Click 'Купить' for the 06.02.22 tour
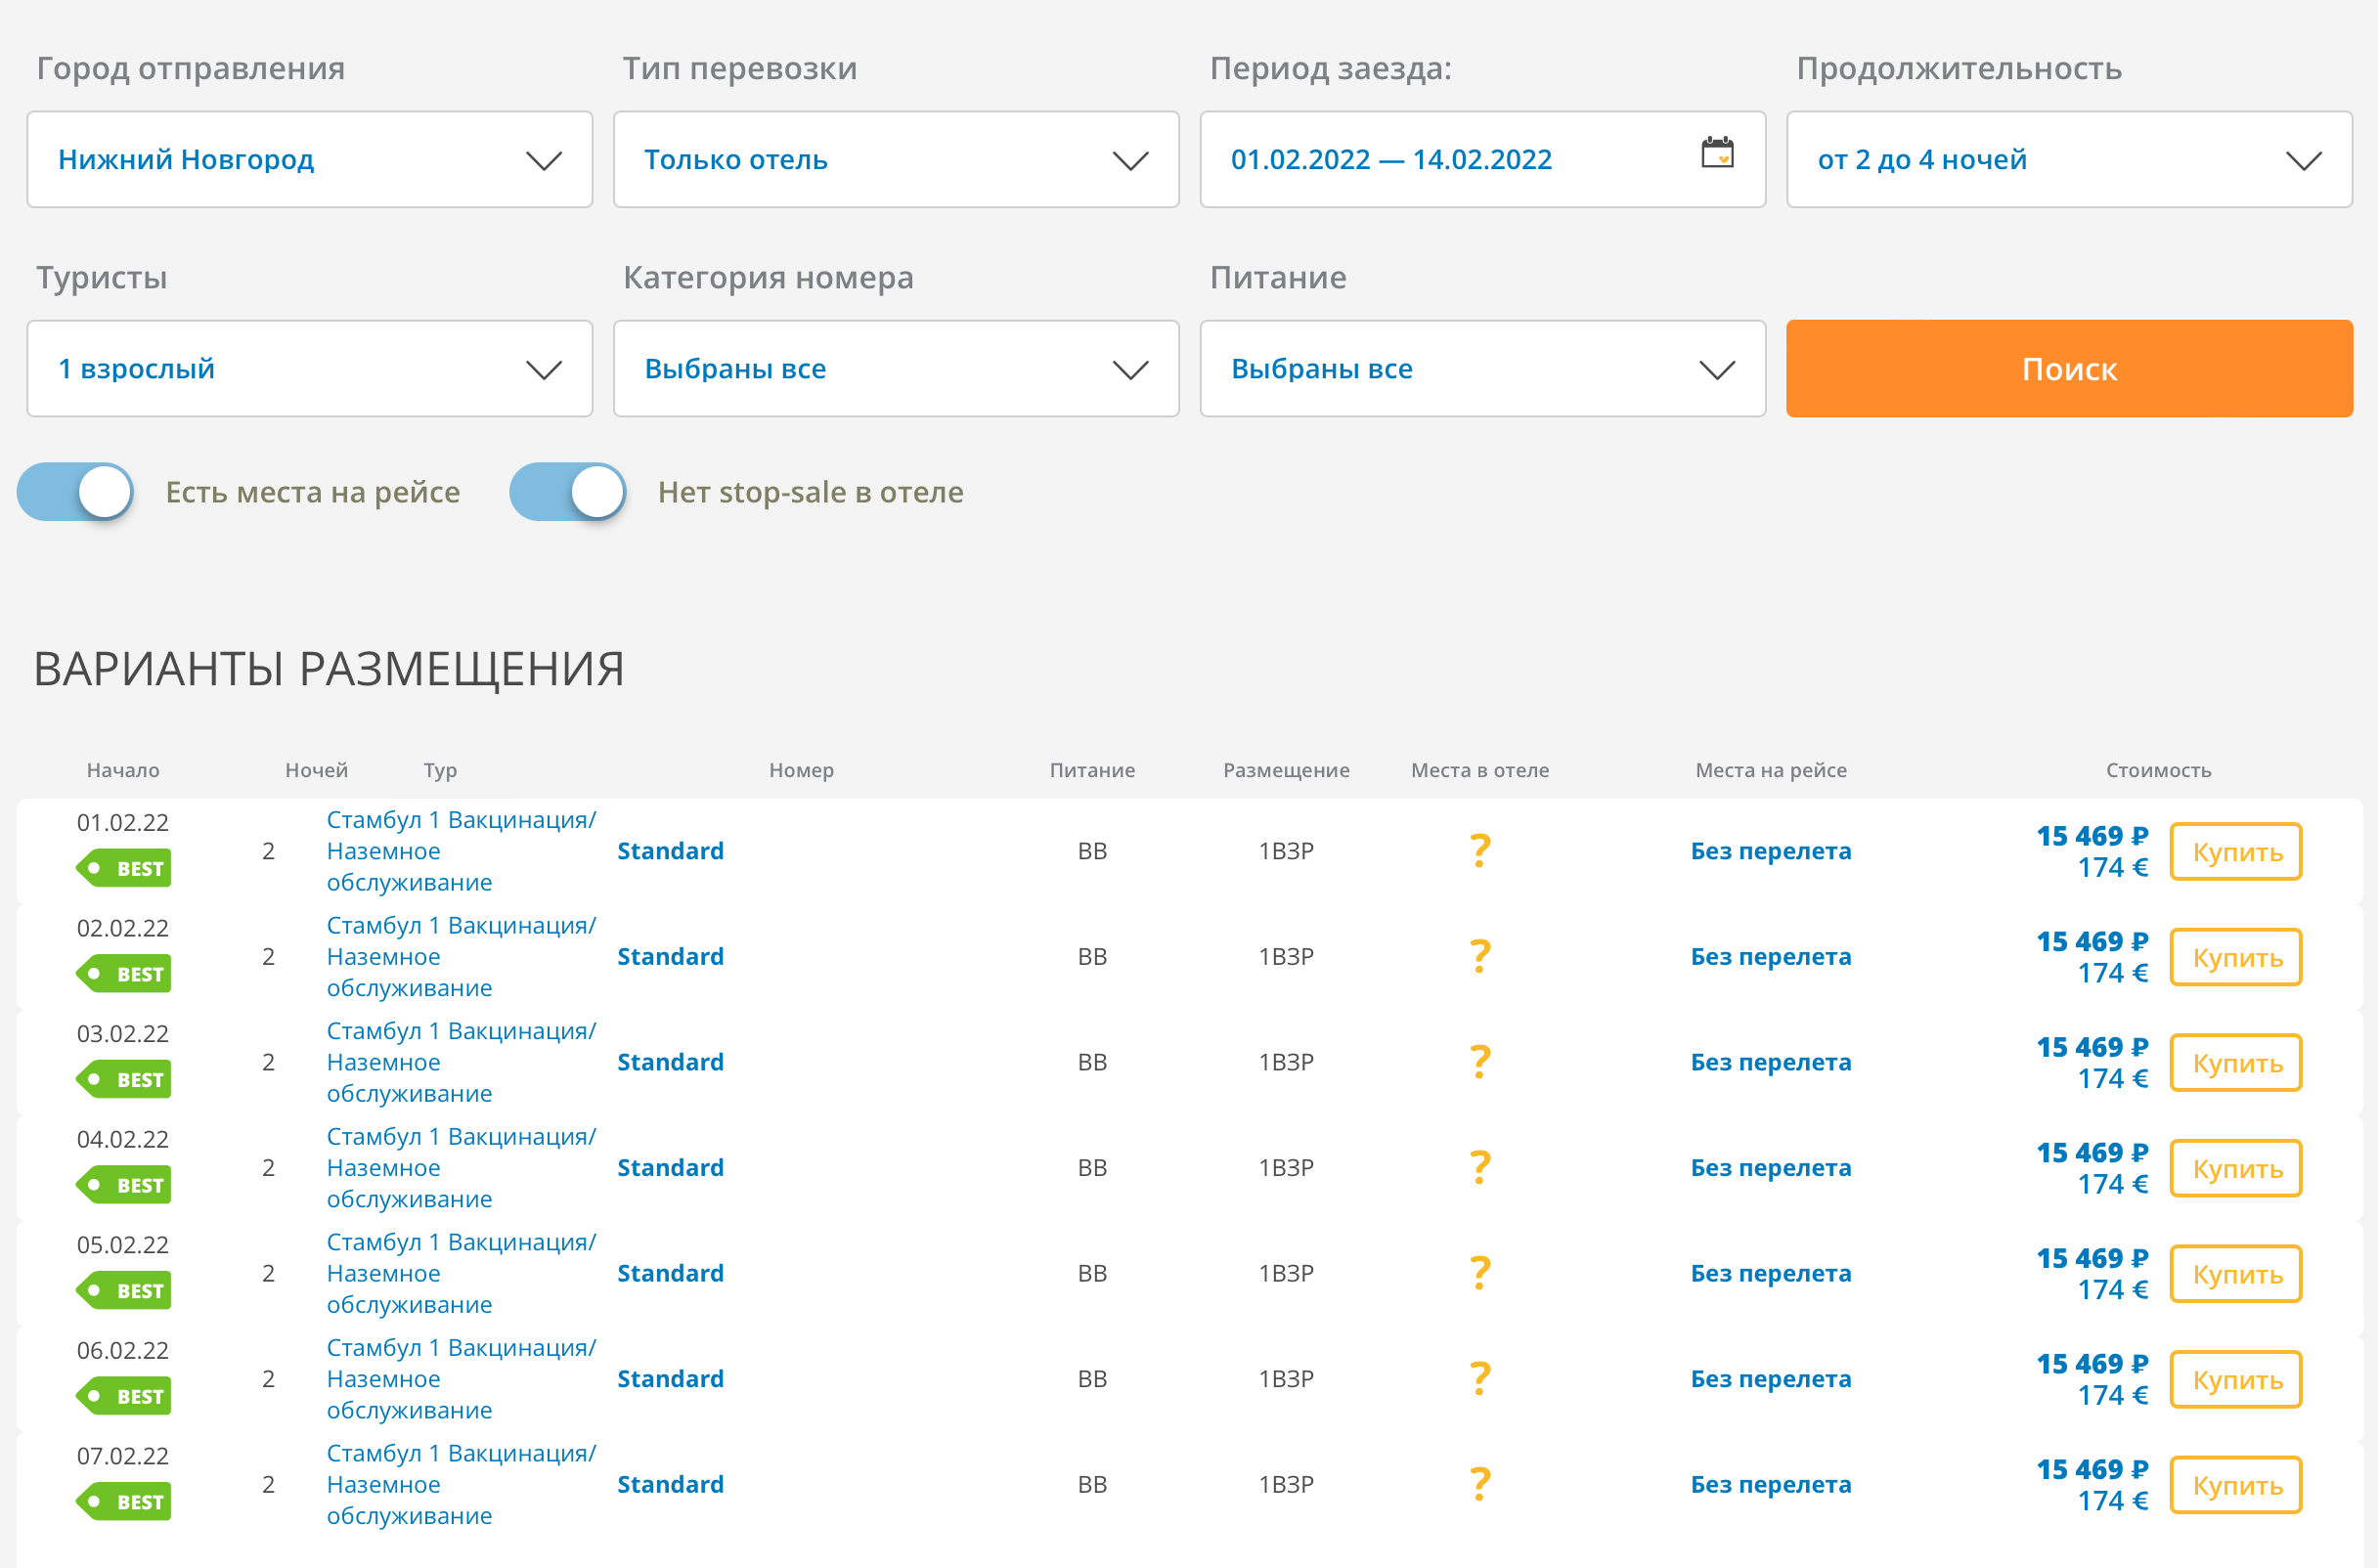2378x1568 pixels. coord(2236,1380)
